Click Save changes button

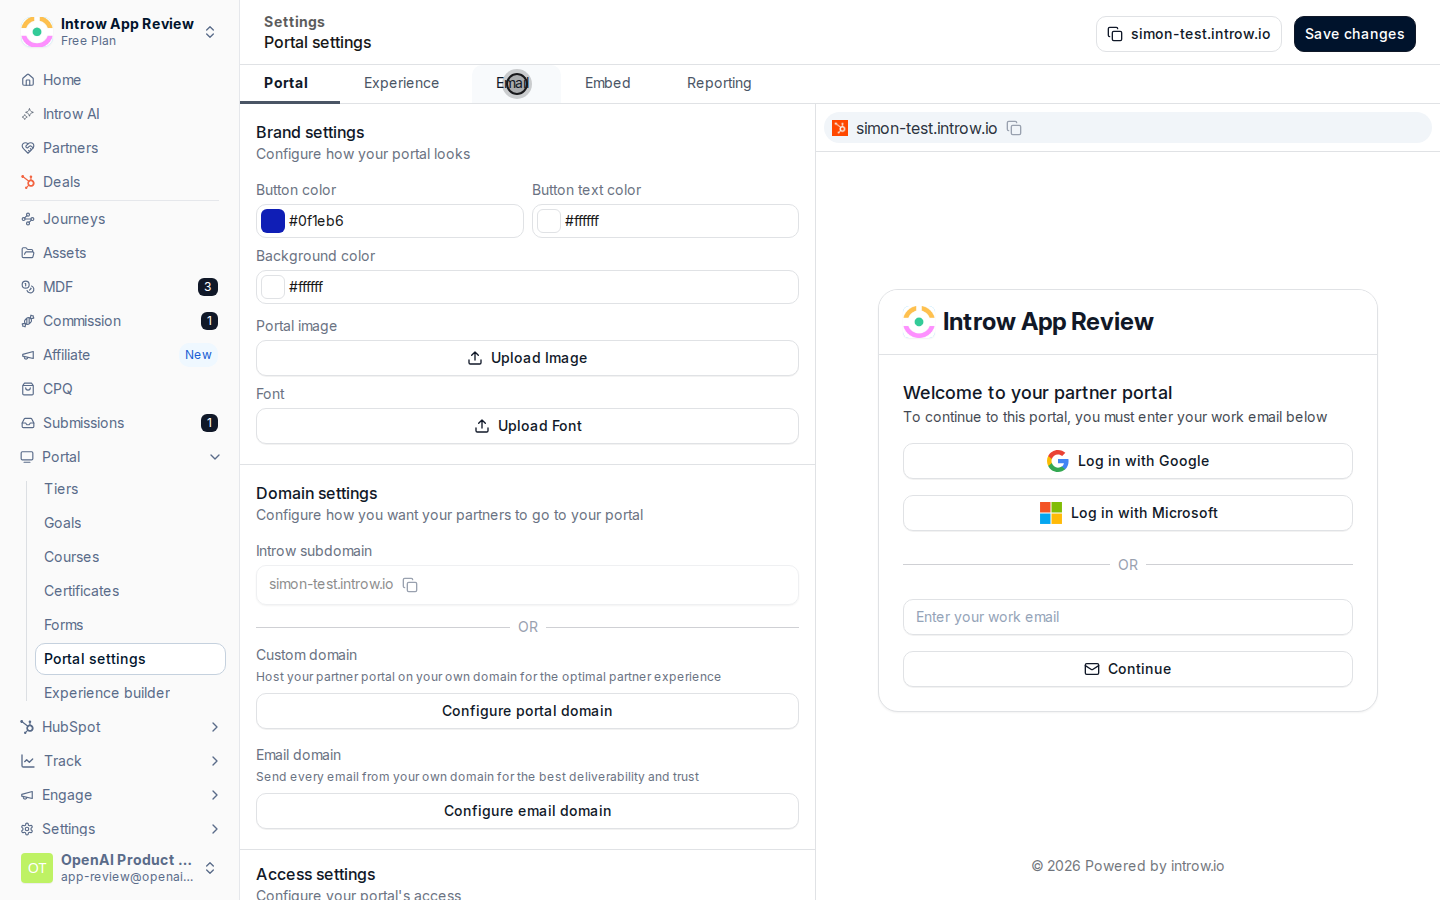pyautogui.click(x=1354, y=34)
